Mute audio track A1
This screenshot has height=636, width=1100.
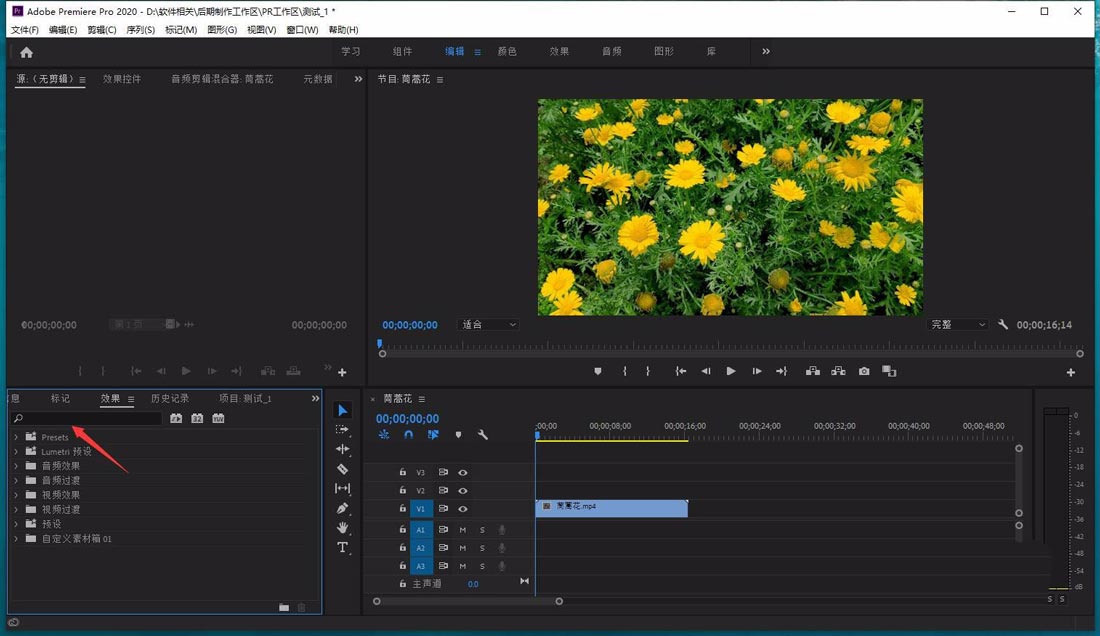463,529
